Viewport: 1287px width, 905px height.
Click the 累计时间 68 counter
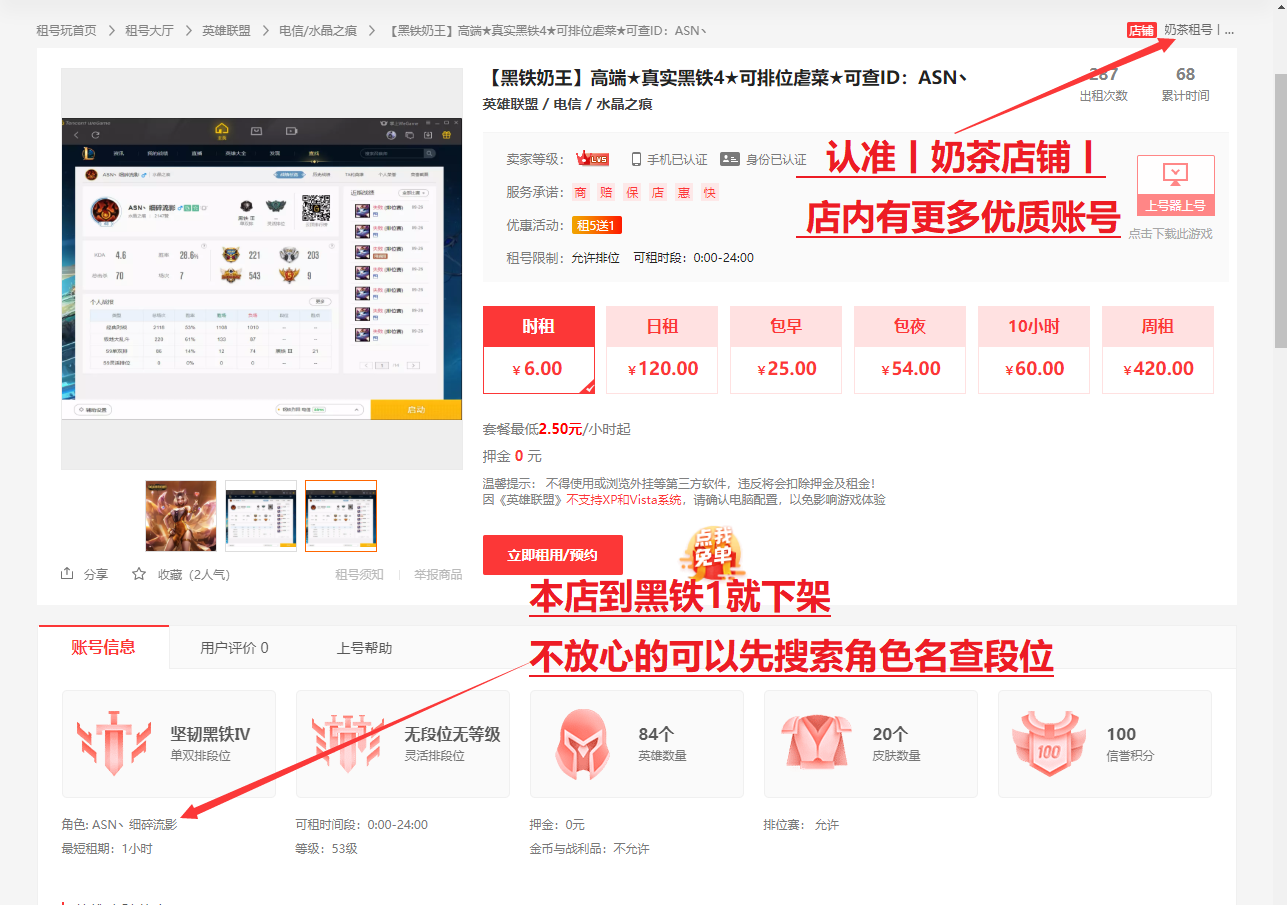tap(1185, 84)
